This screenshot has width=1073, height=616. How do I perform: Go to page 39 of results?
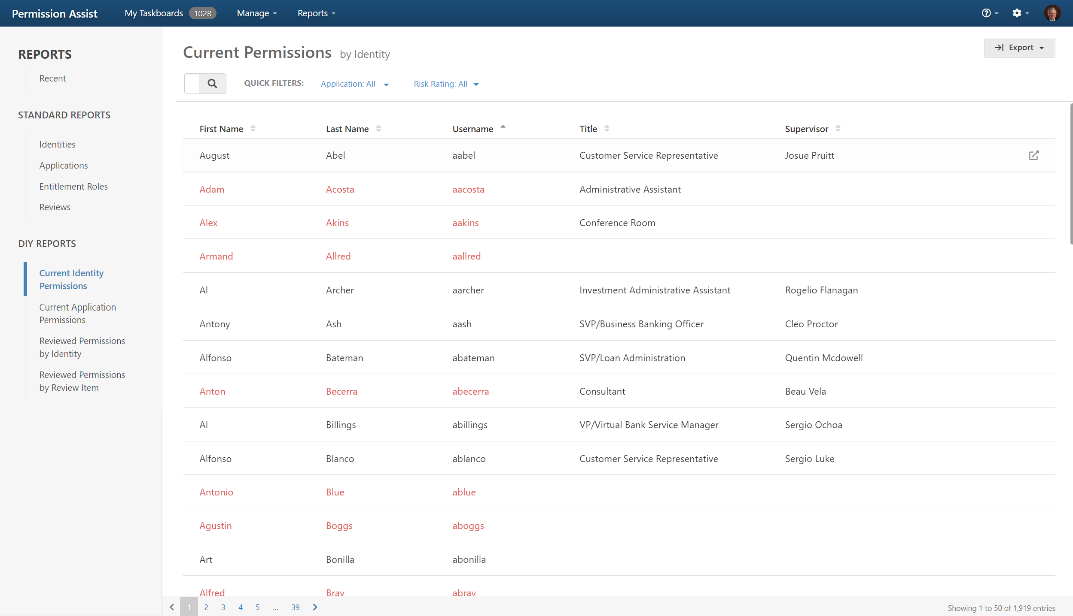[x=295, y=607]
